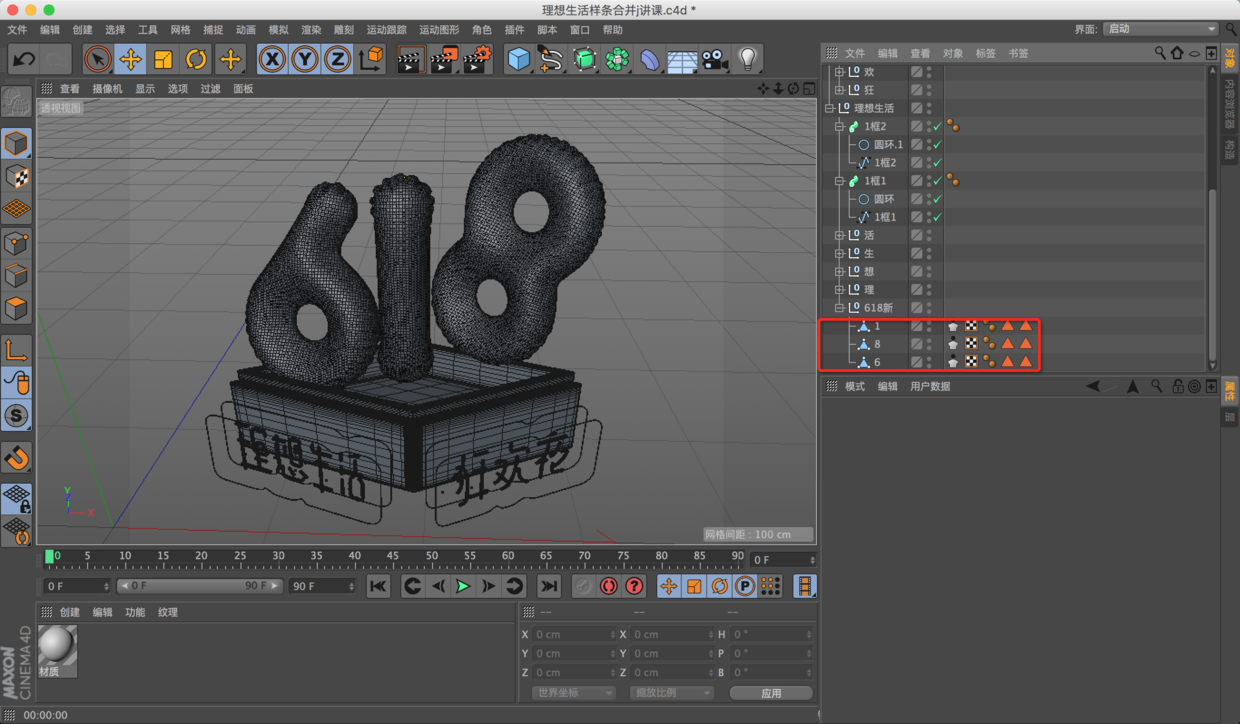The width and height of the screenshot is (1240, 724).
Task: Open the material manager 纹理 menu
Action: pos(167,612)
